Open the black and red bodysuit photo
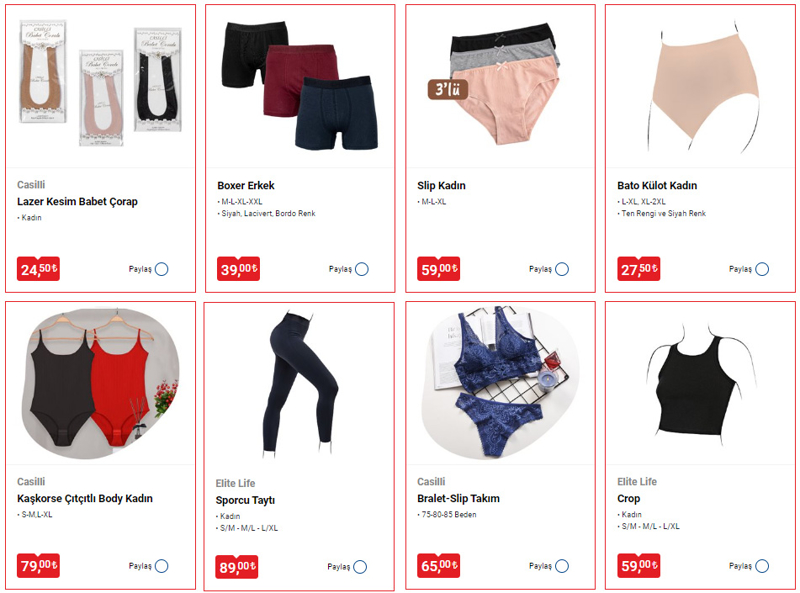The height and width of the screenshot is (593, 800). pyautogui.click(x=100, y=383)
